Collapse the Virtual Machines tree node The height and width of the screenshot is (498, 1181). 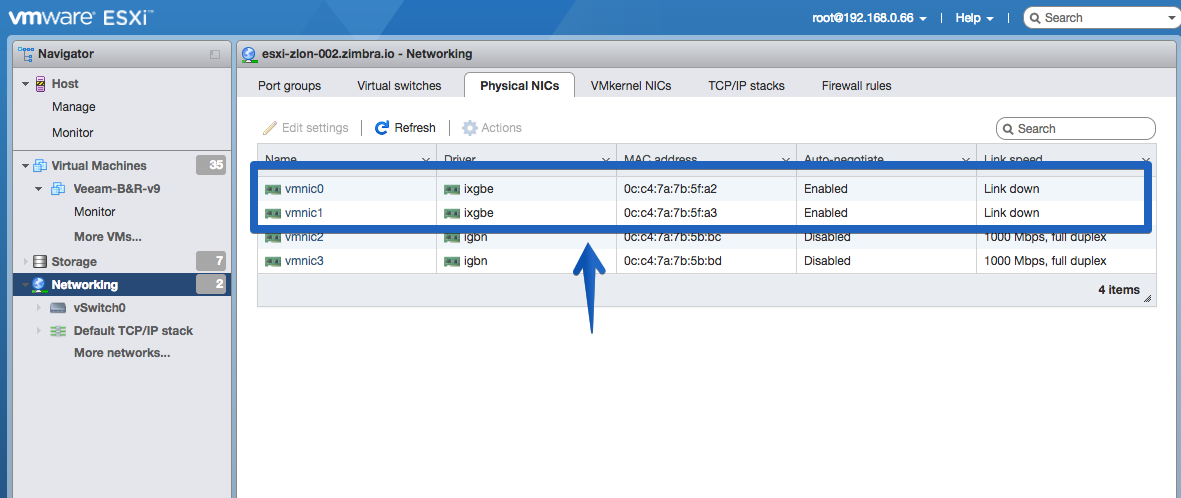point(26,166)
